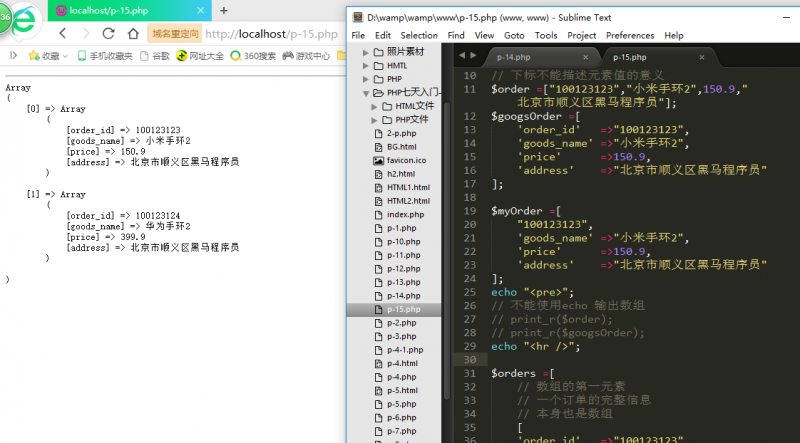Click the 域名重定向 button in address bar

click(x=176, y=33)
